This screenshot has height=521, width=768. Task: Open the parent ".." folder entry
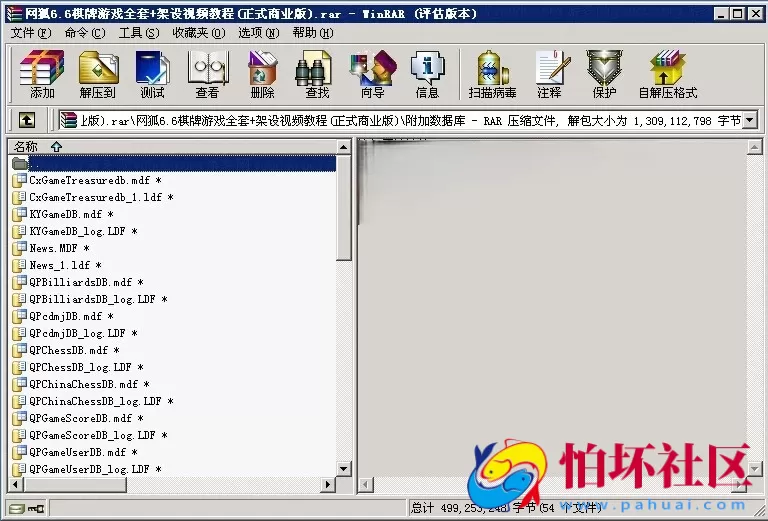click(x=35, y=163)
